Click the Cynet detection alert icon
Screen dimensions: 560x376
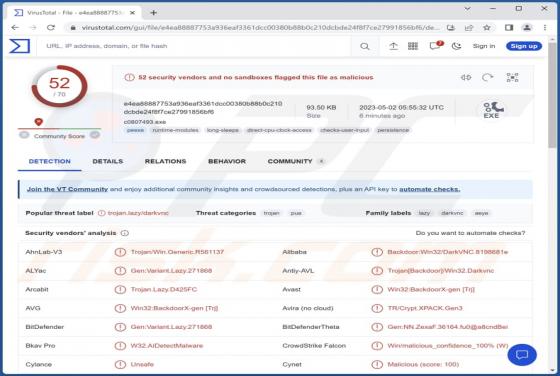pyautogui.click(x=377, y=365)
